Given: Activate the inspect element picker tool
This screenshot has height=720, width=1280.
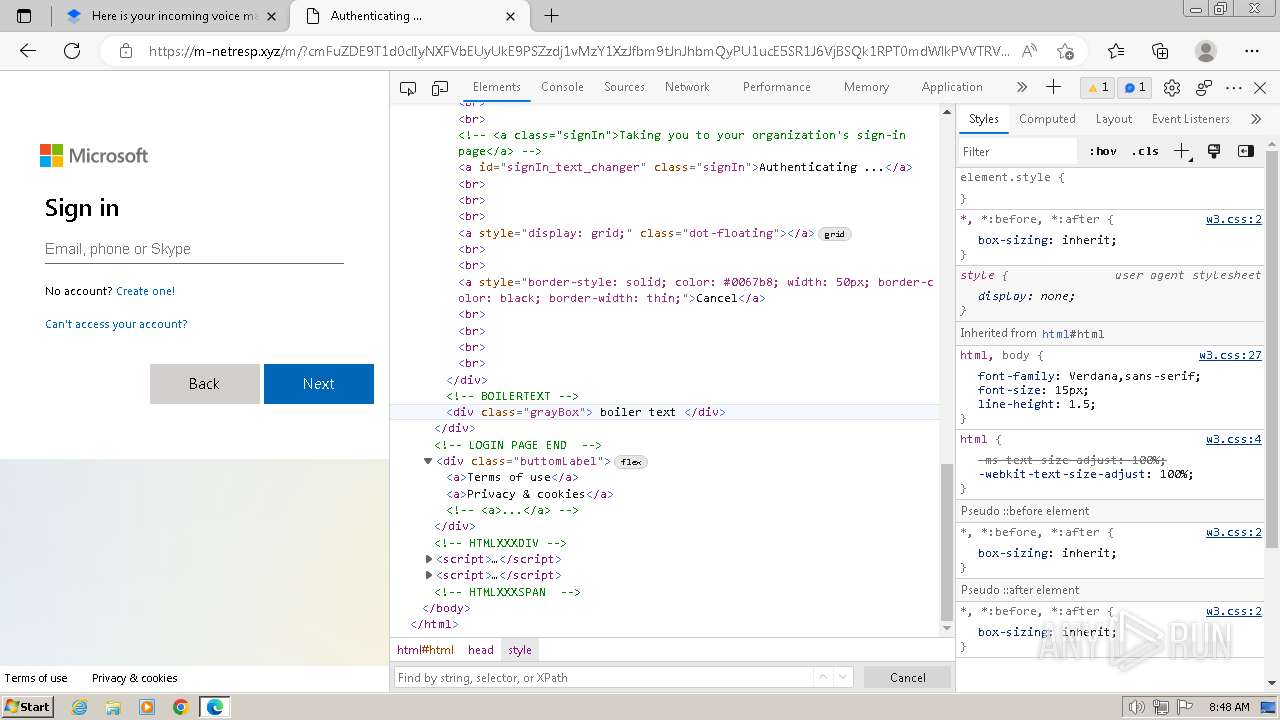Looking at the screenshot, I should tap(407, 88).
